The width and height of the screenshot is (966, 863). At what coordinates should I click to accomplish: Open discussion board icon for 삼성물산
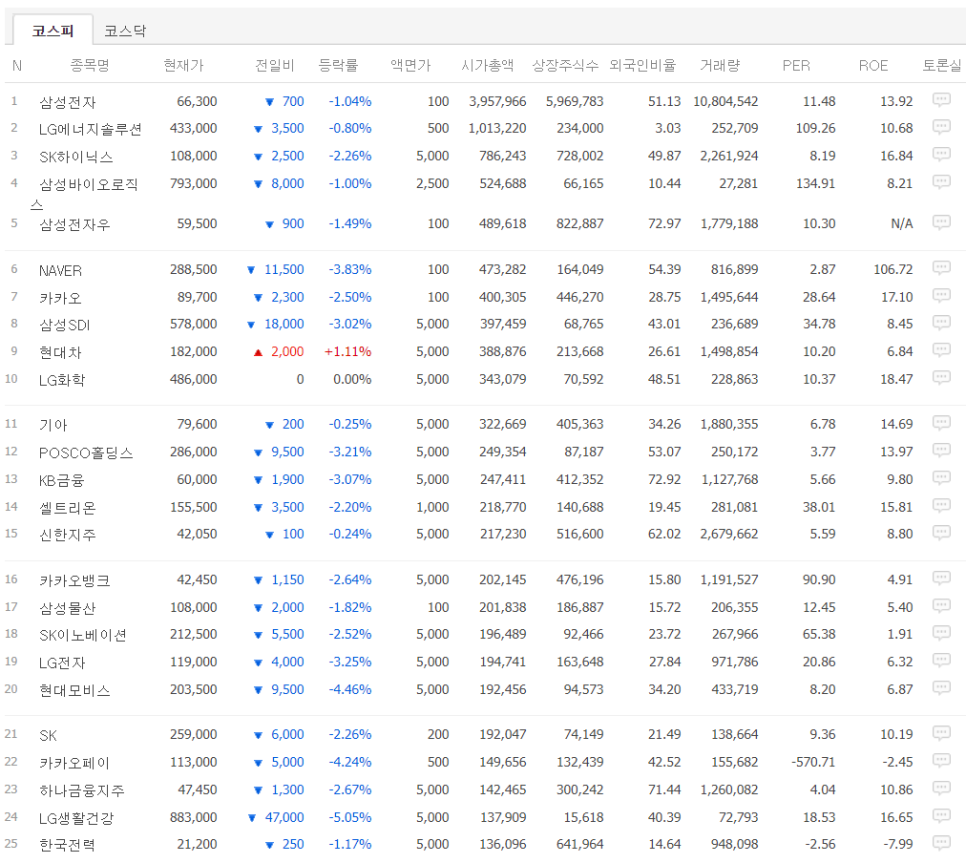pyautogui.click(x=941, y=606)
